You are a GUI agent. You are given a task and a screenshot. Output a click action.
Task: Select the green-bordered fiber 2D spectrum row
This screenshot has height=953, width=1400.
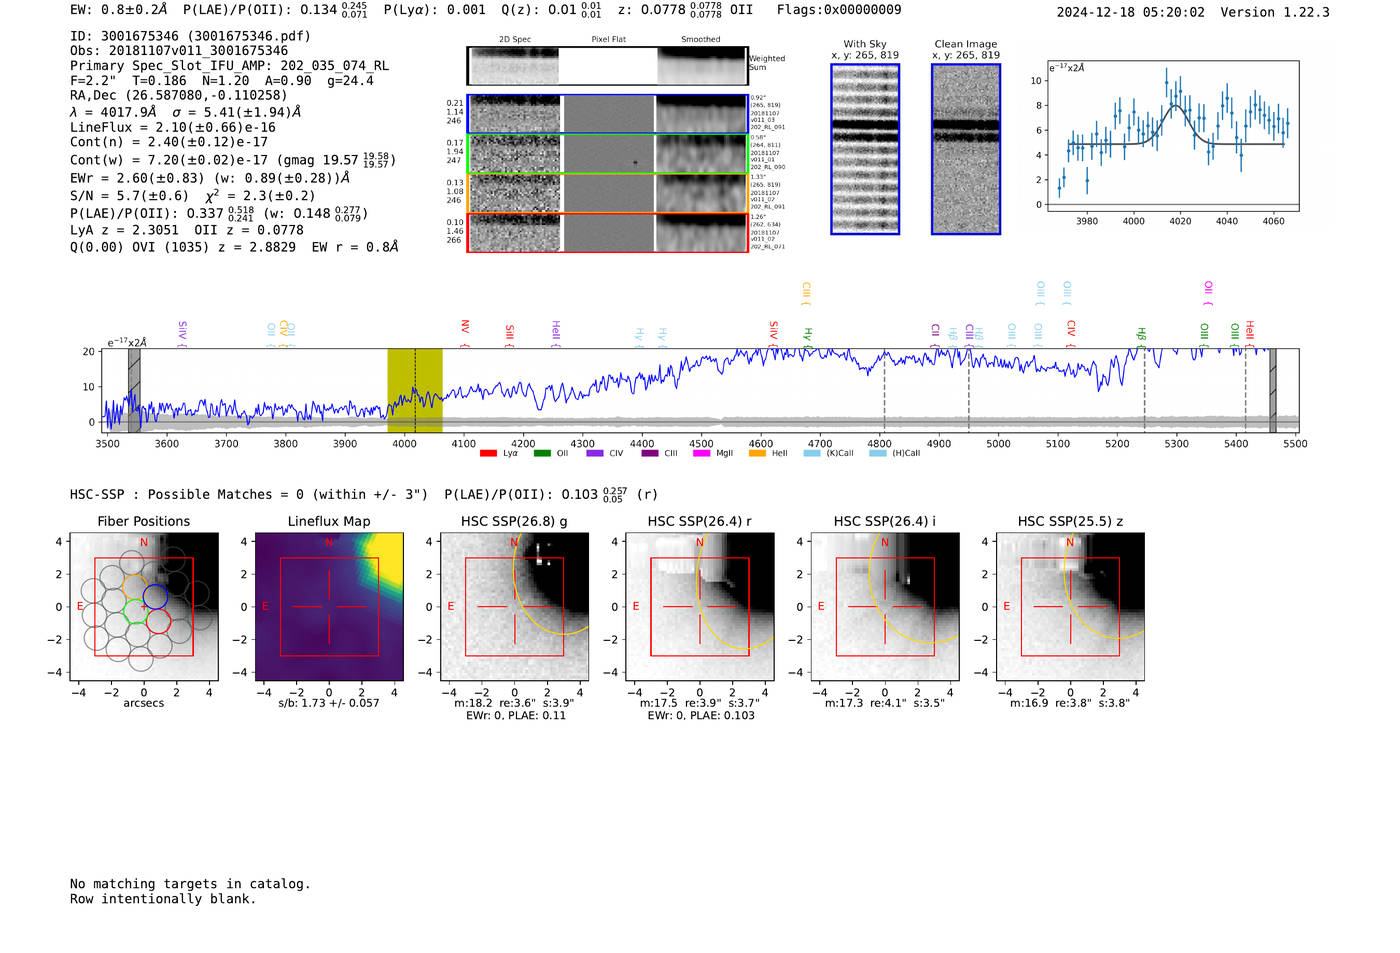pyautogui.click(x=607, y=154)
